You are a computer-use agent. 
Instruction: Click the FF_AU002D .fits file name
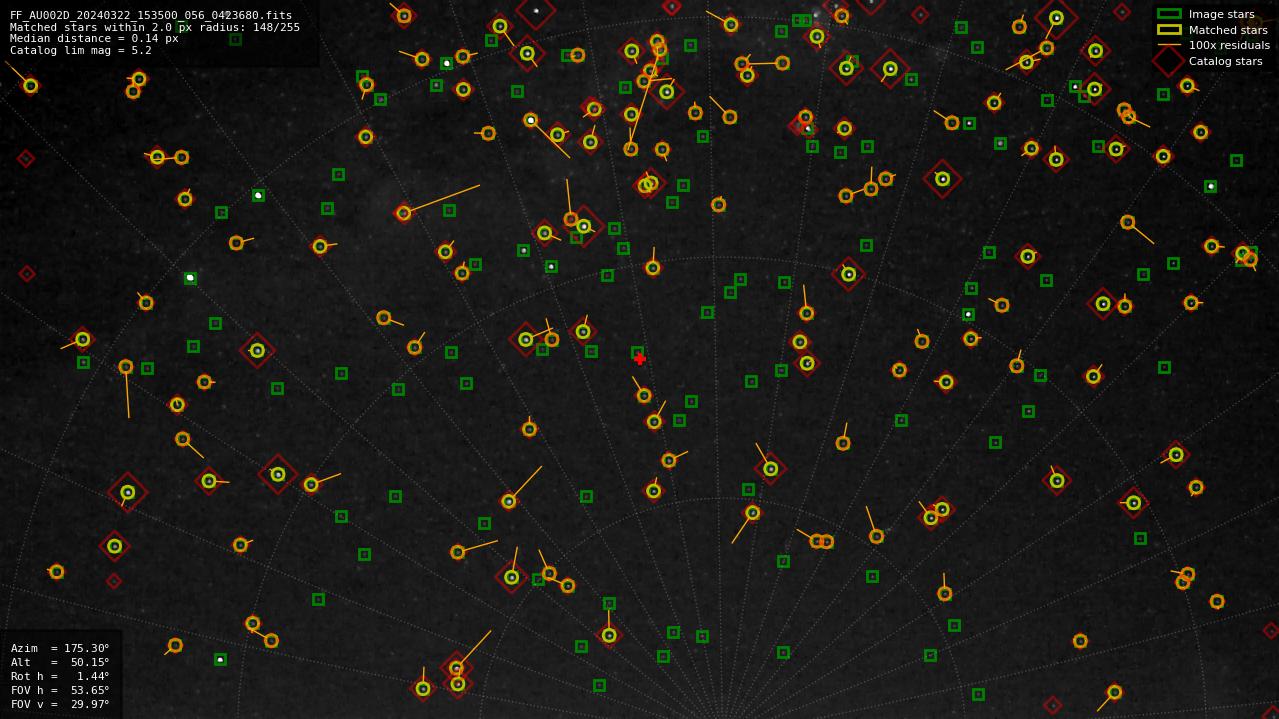(151, 15)
